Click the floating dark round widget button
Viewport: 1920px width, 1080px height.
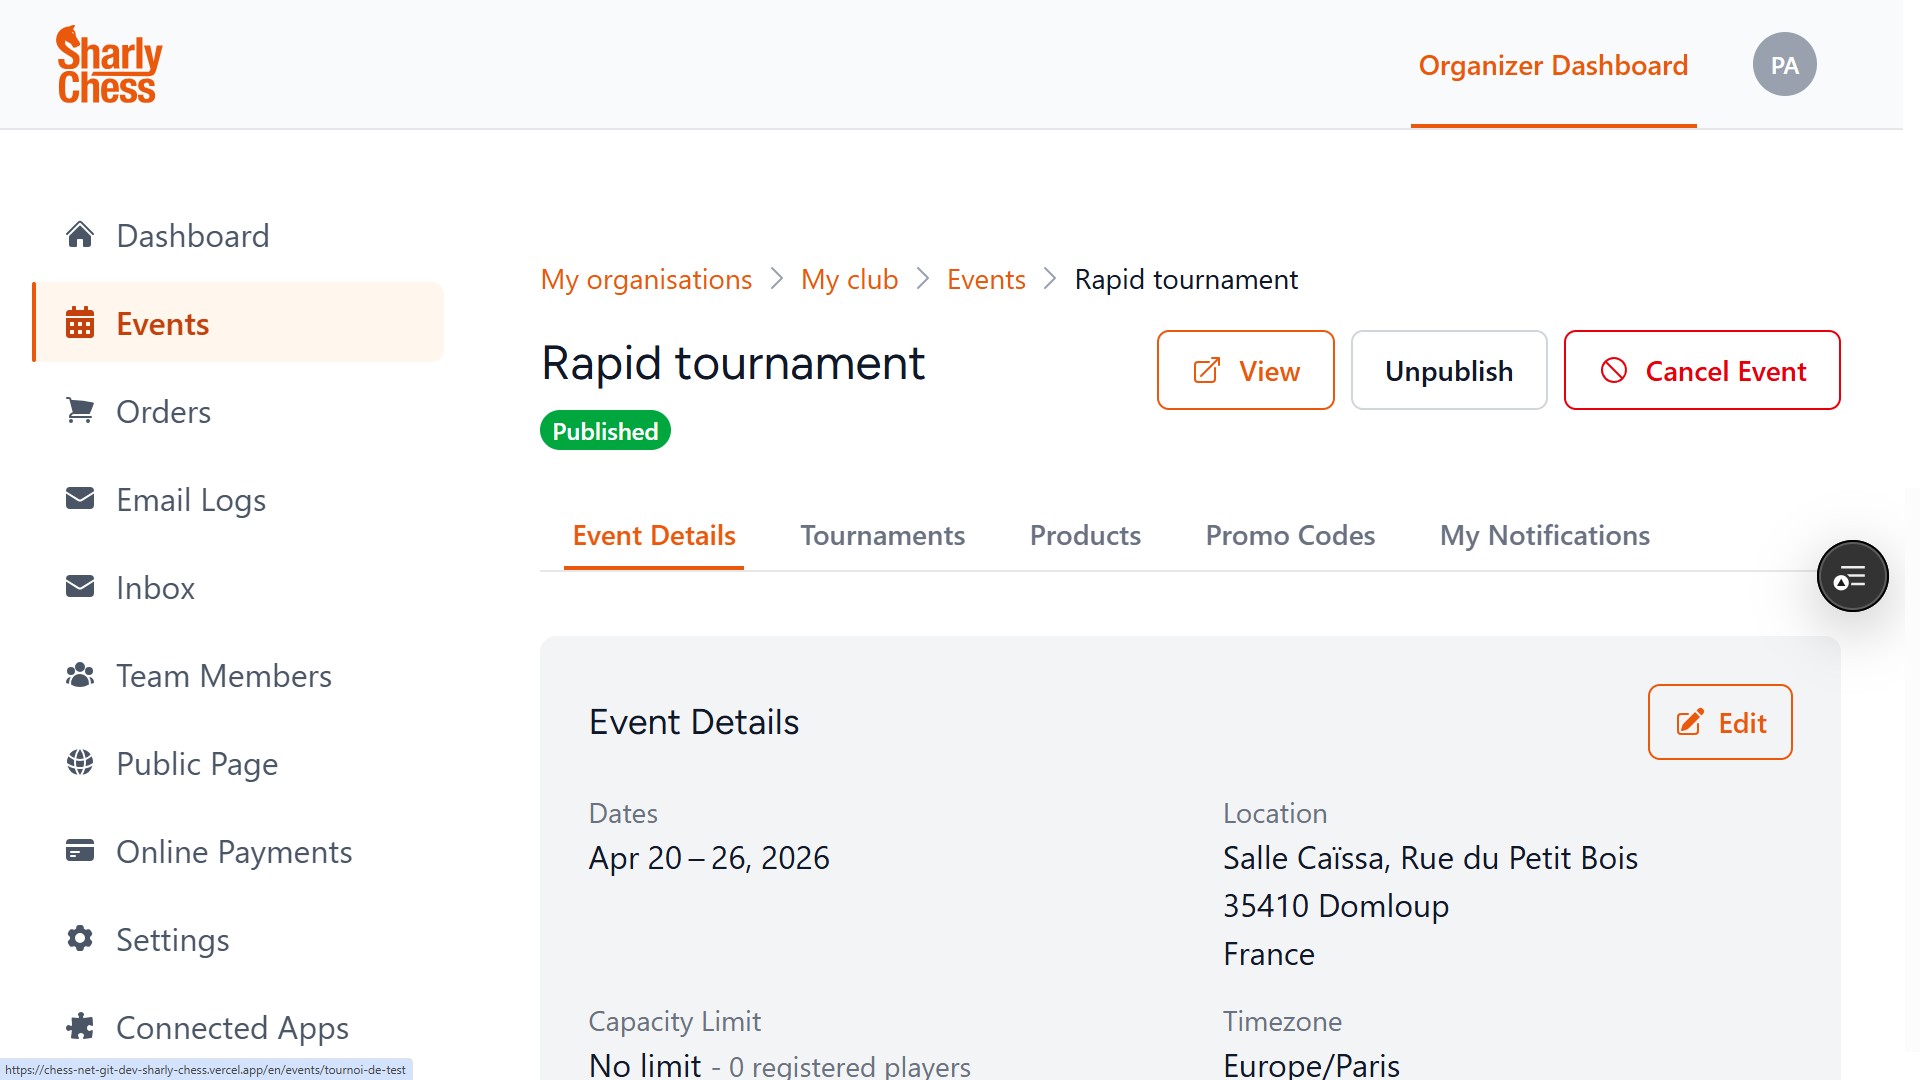coord(1852,577)
